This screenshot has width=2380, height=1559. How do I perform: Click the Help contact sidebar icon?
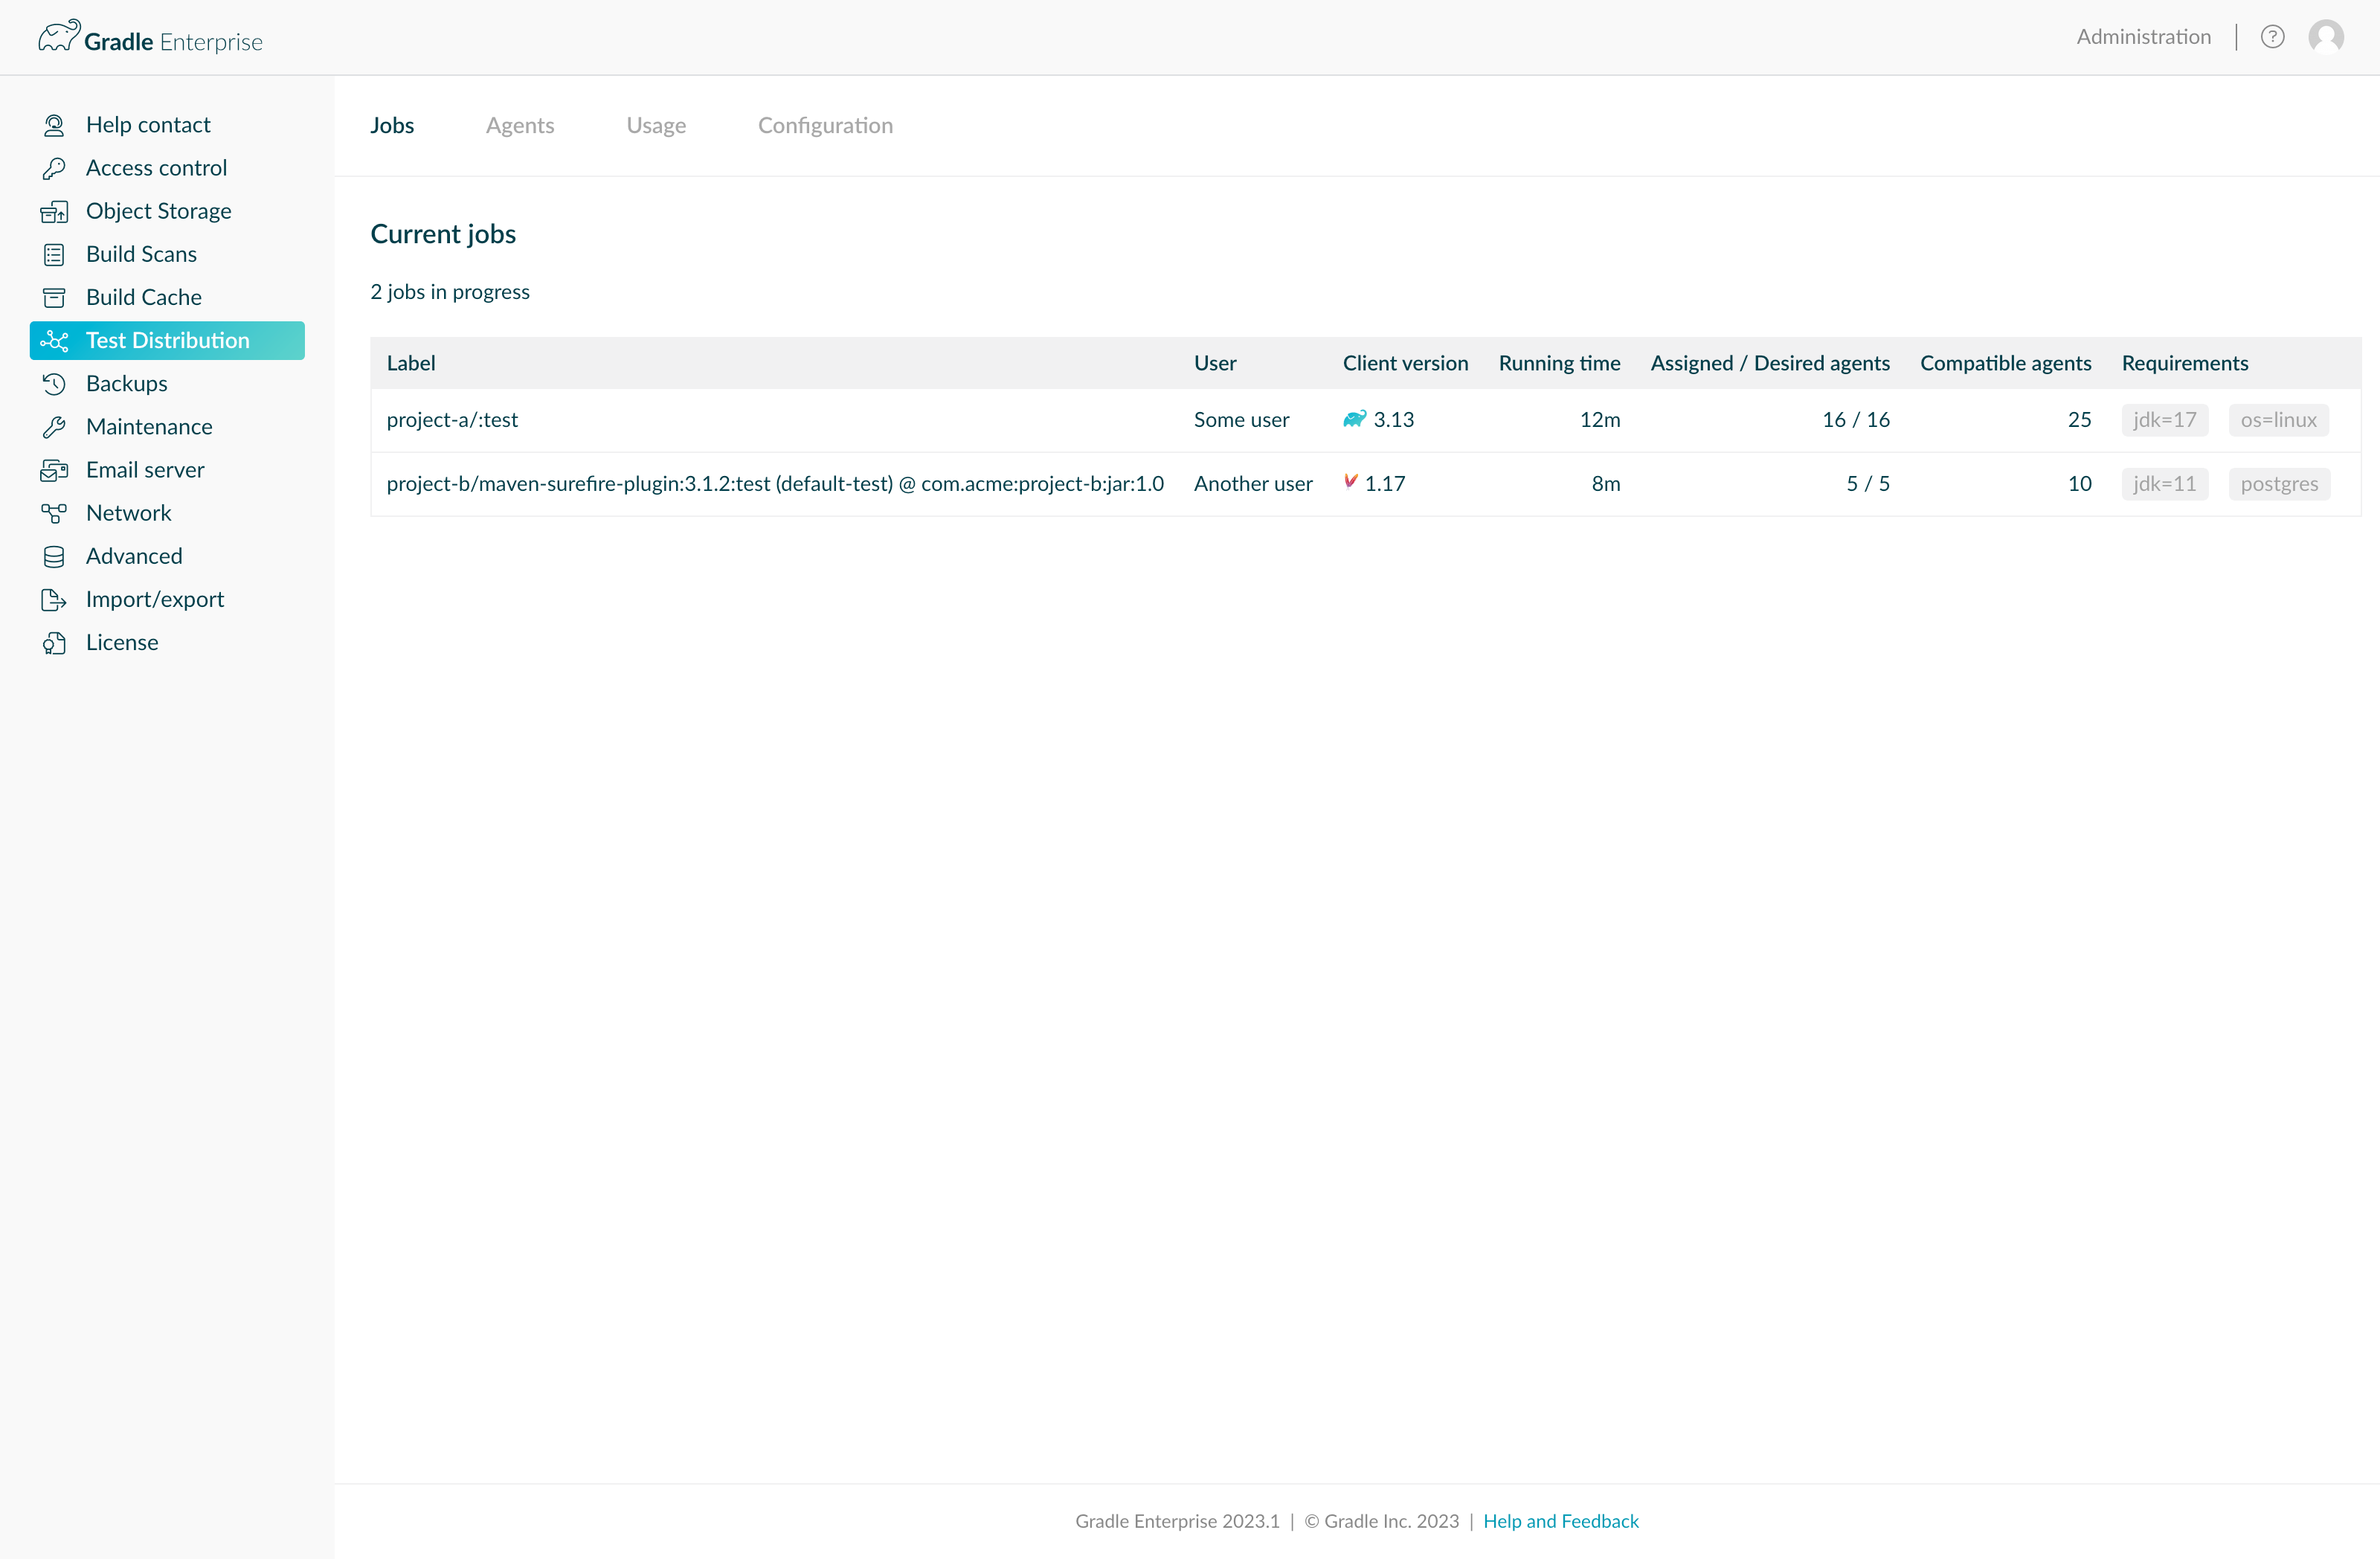54,125
